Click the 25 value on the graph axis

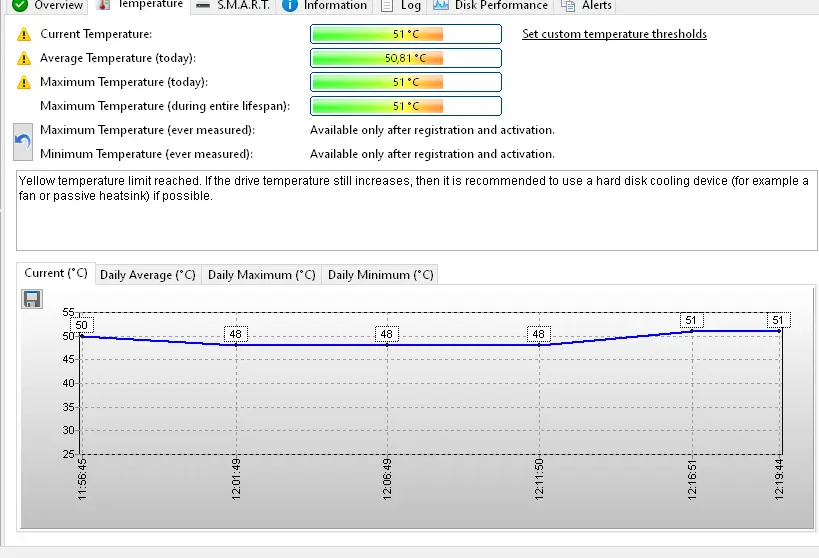[x=68, y=454]
